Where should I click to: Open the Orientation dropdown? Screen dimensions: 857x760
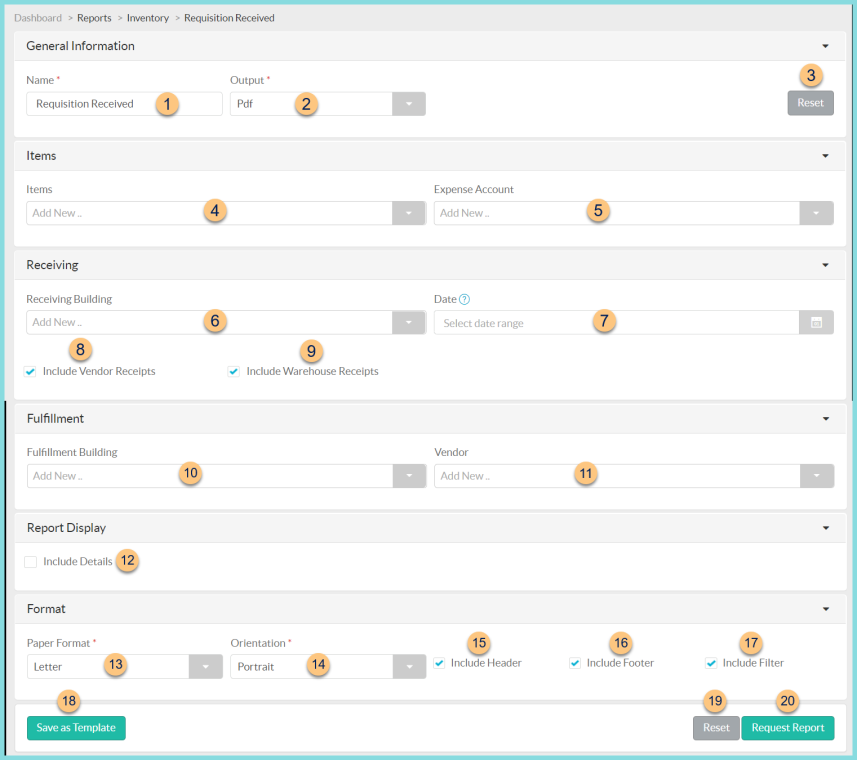coord(409,666)
